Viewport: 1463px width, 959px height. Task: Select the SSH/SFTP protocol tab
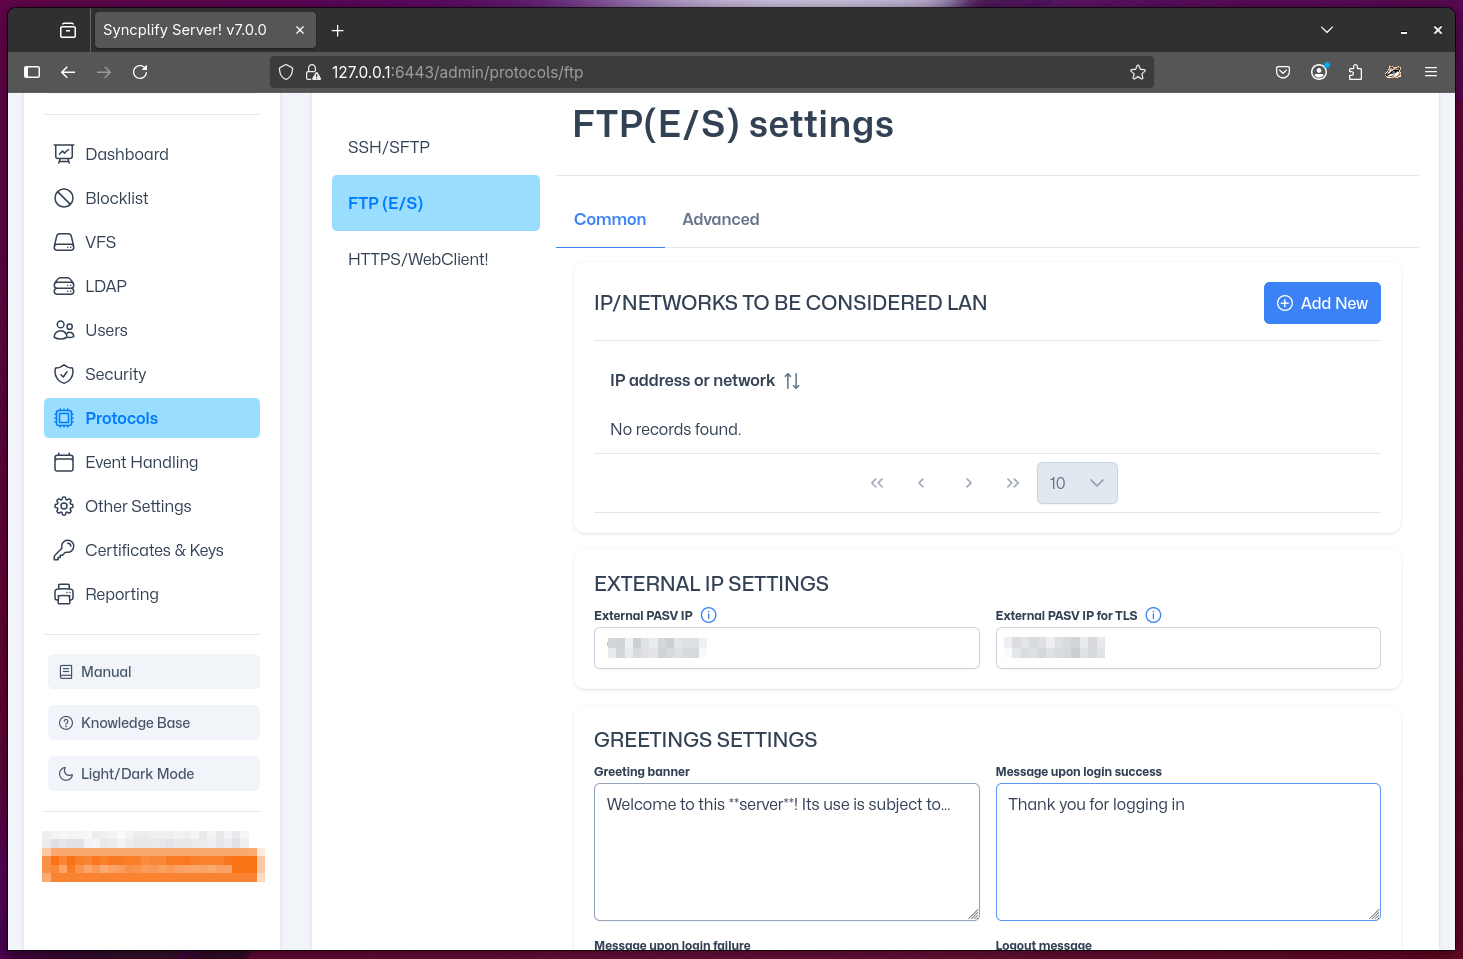[x=389, y=147]
